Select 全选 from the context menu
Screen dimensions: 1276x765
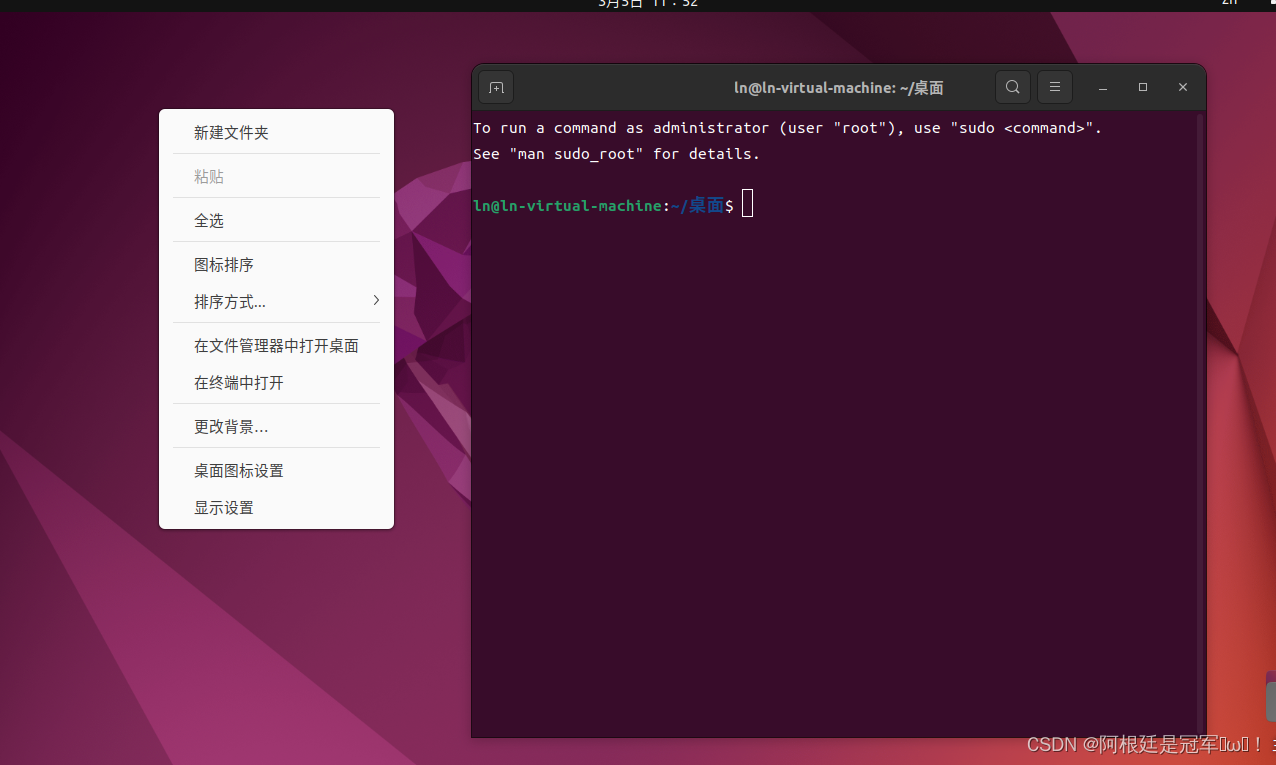pyautogui.click(x=209, y=220)
